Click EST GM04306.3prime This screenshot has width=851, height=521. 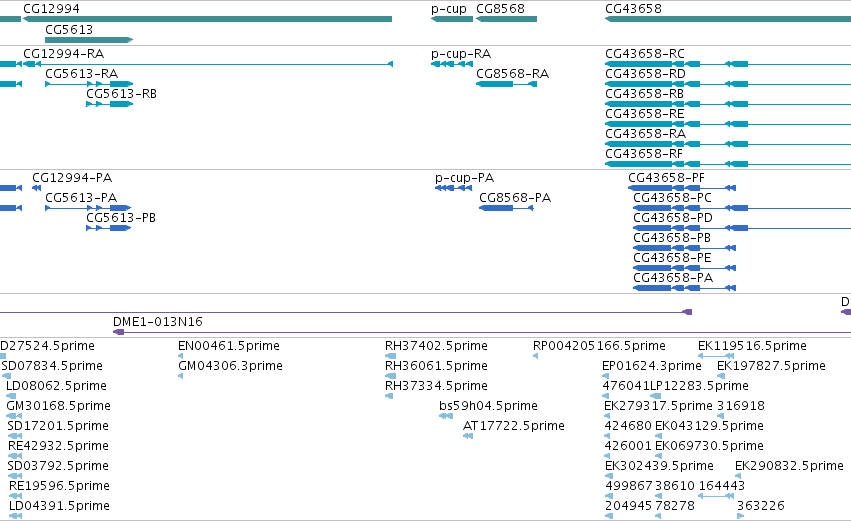tap(231, 366)
